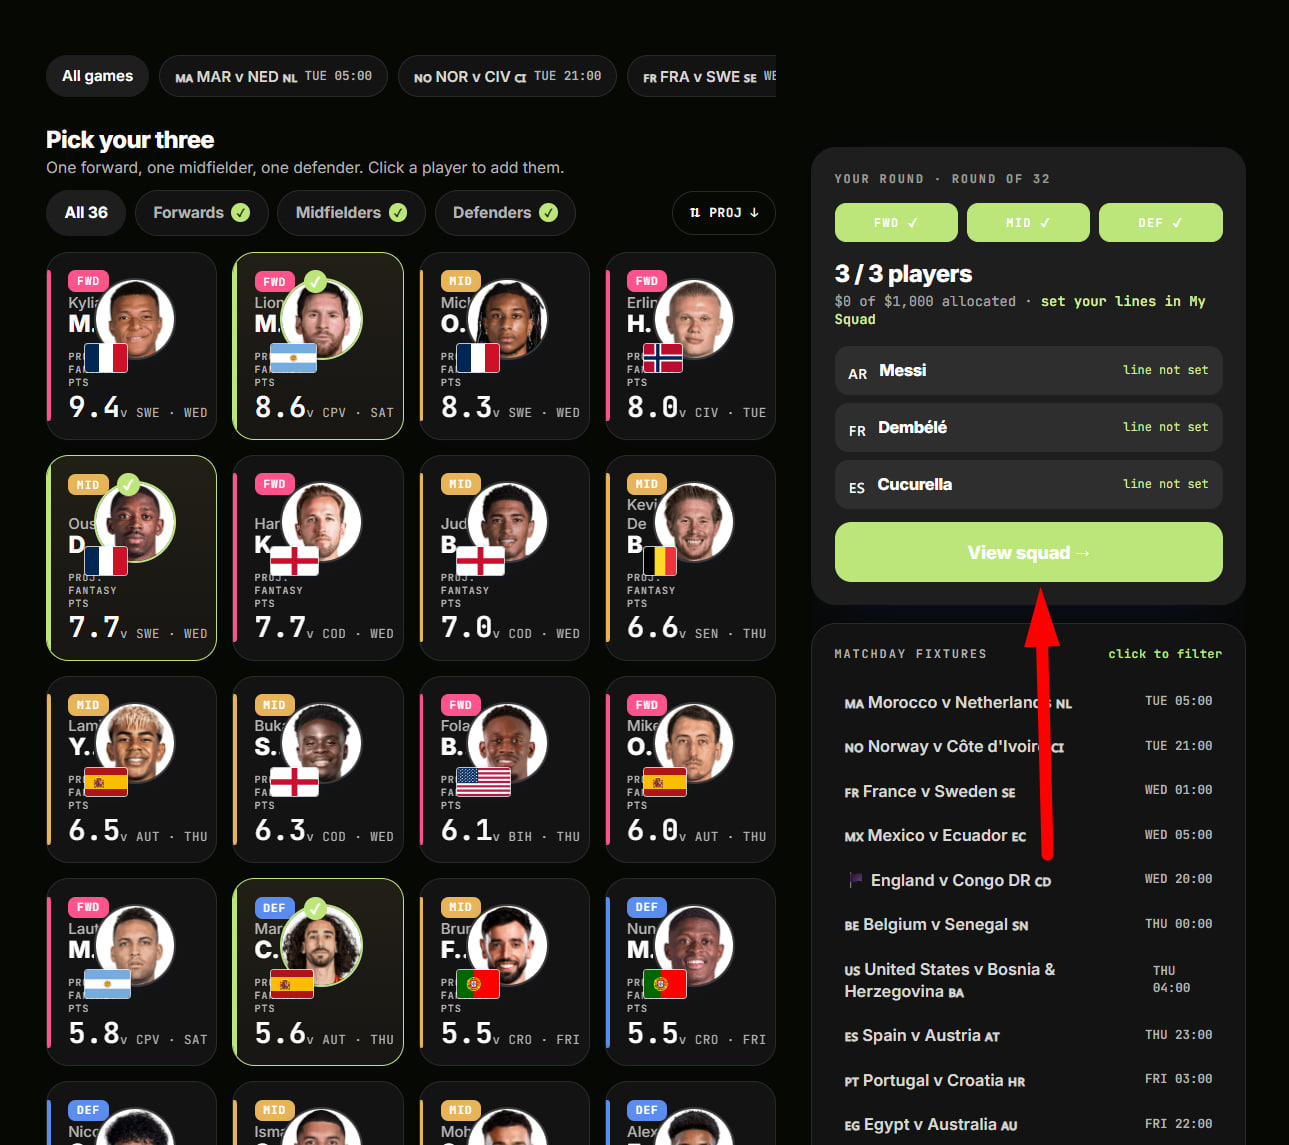This screenshot has width=1289, height=1145.
Task: Filter to MAR v NED game chip
Action: pos(273,76)
